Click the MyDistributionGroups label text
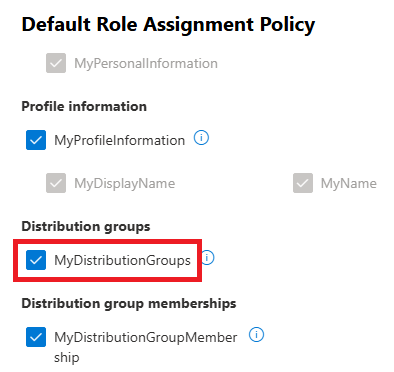 pos(122,260)
